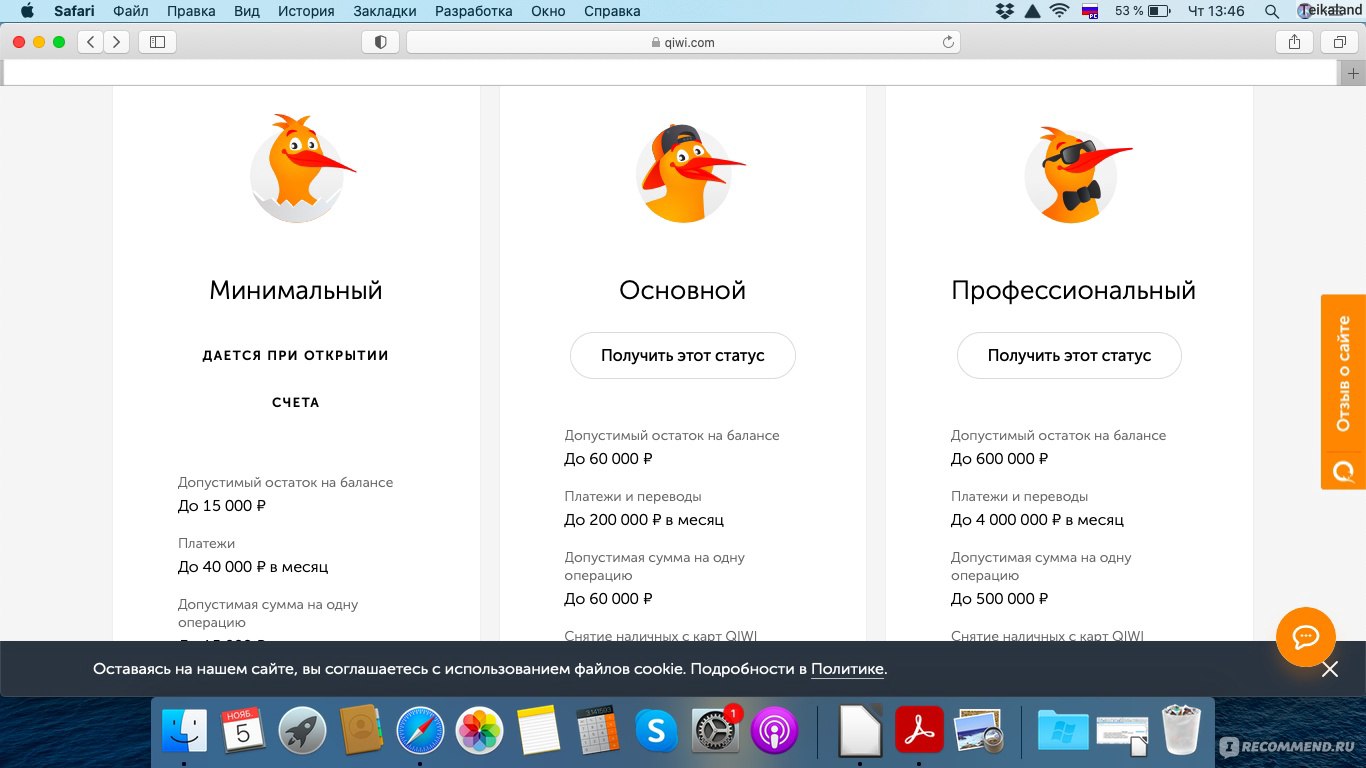The height and width of the screenshot is (768, 1366).
Task: Open the Safari share menu
Action: click(1294, 42)
